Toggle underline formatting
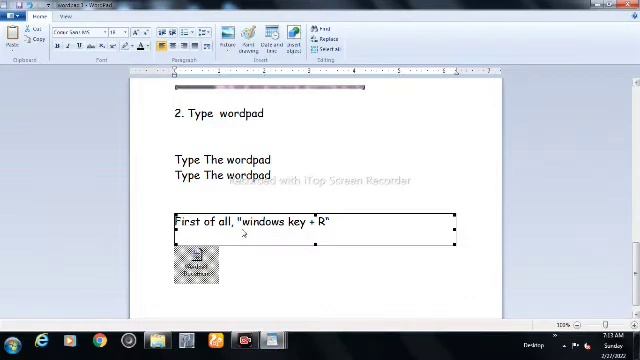Viewport: 640px width, 360px height. point(79,46)
